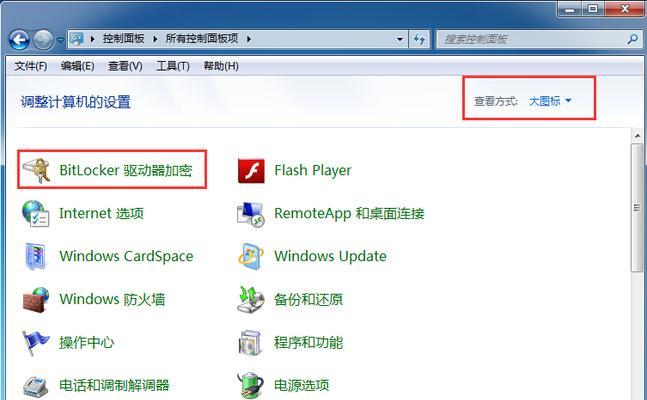Open BitLocker 驱动器加密 link
This screenshot has width=647, height=400.
[126, 170]
